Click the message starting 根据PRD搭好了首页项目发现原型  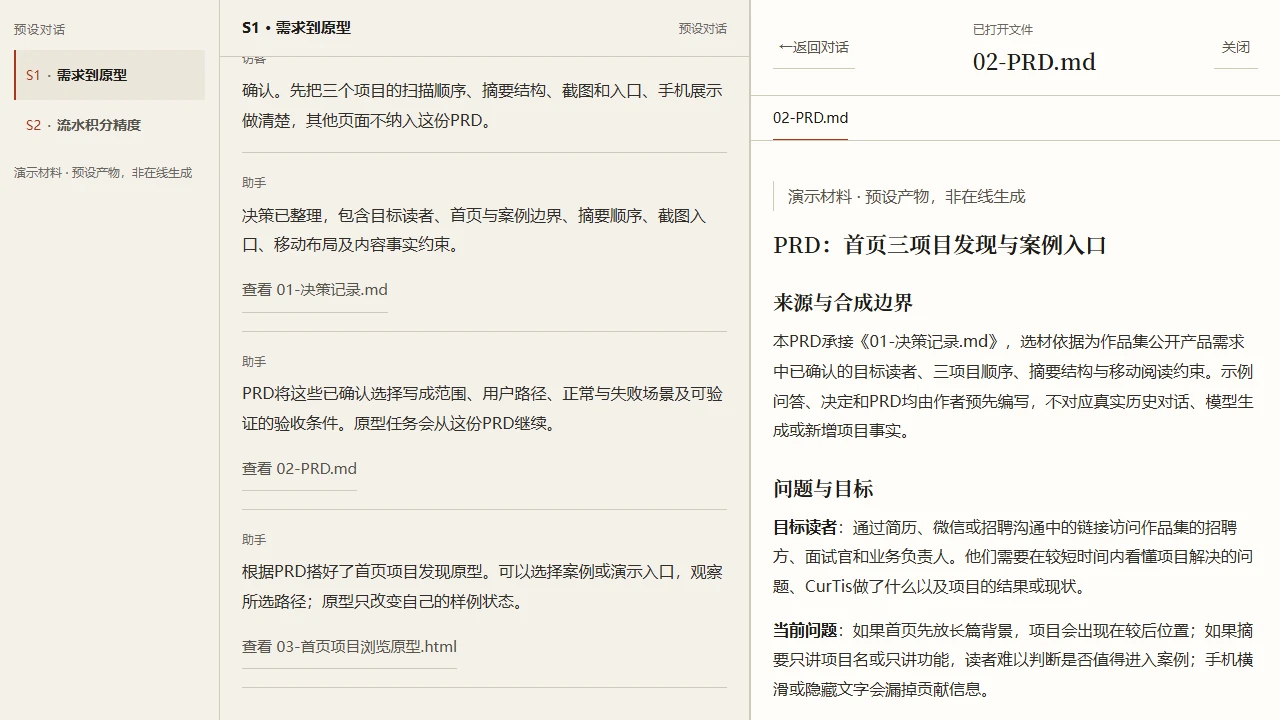pyautogui.click(x=484, y=587)
